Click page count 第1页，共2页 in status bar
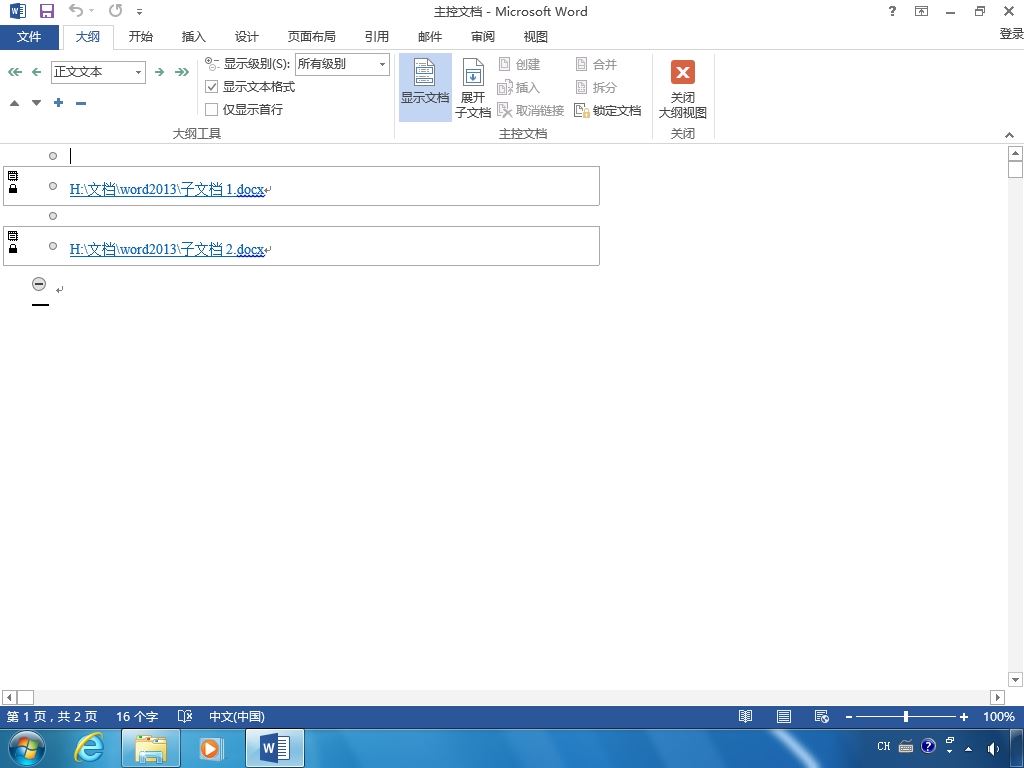This screenshot has height=768, width=1024. [52, 716]
